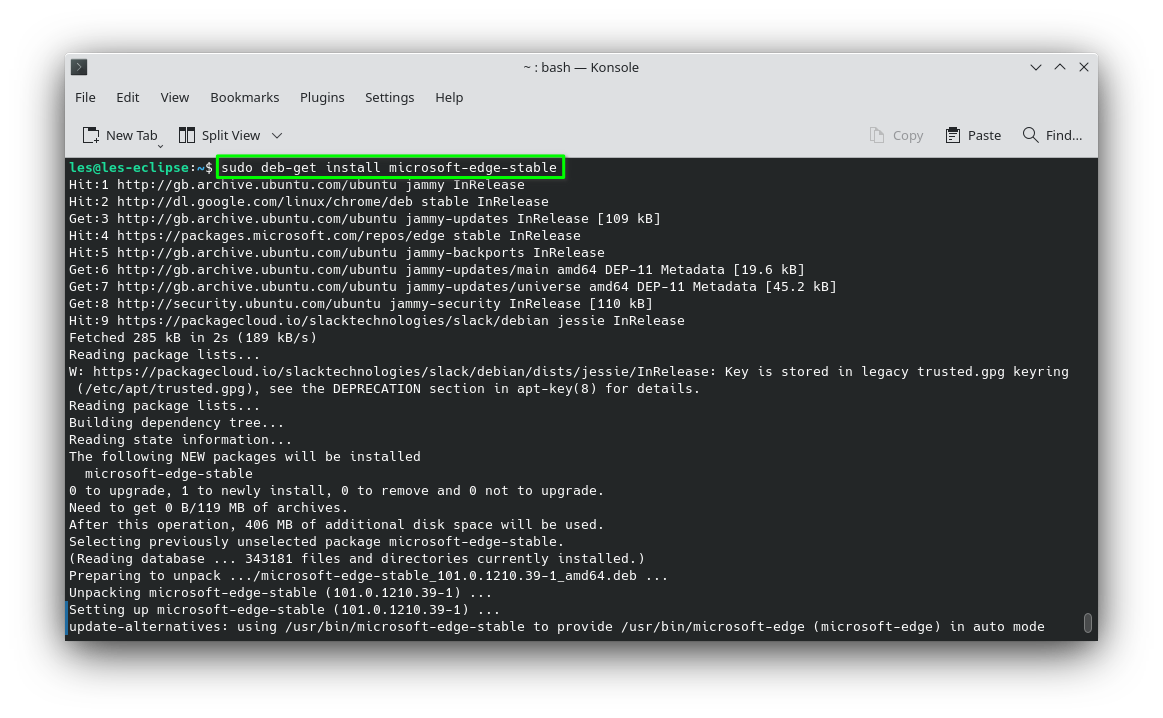Click the New Tab icon

coord(90,135)
